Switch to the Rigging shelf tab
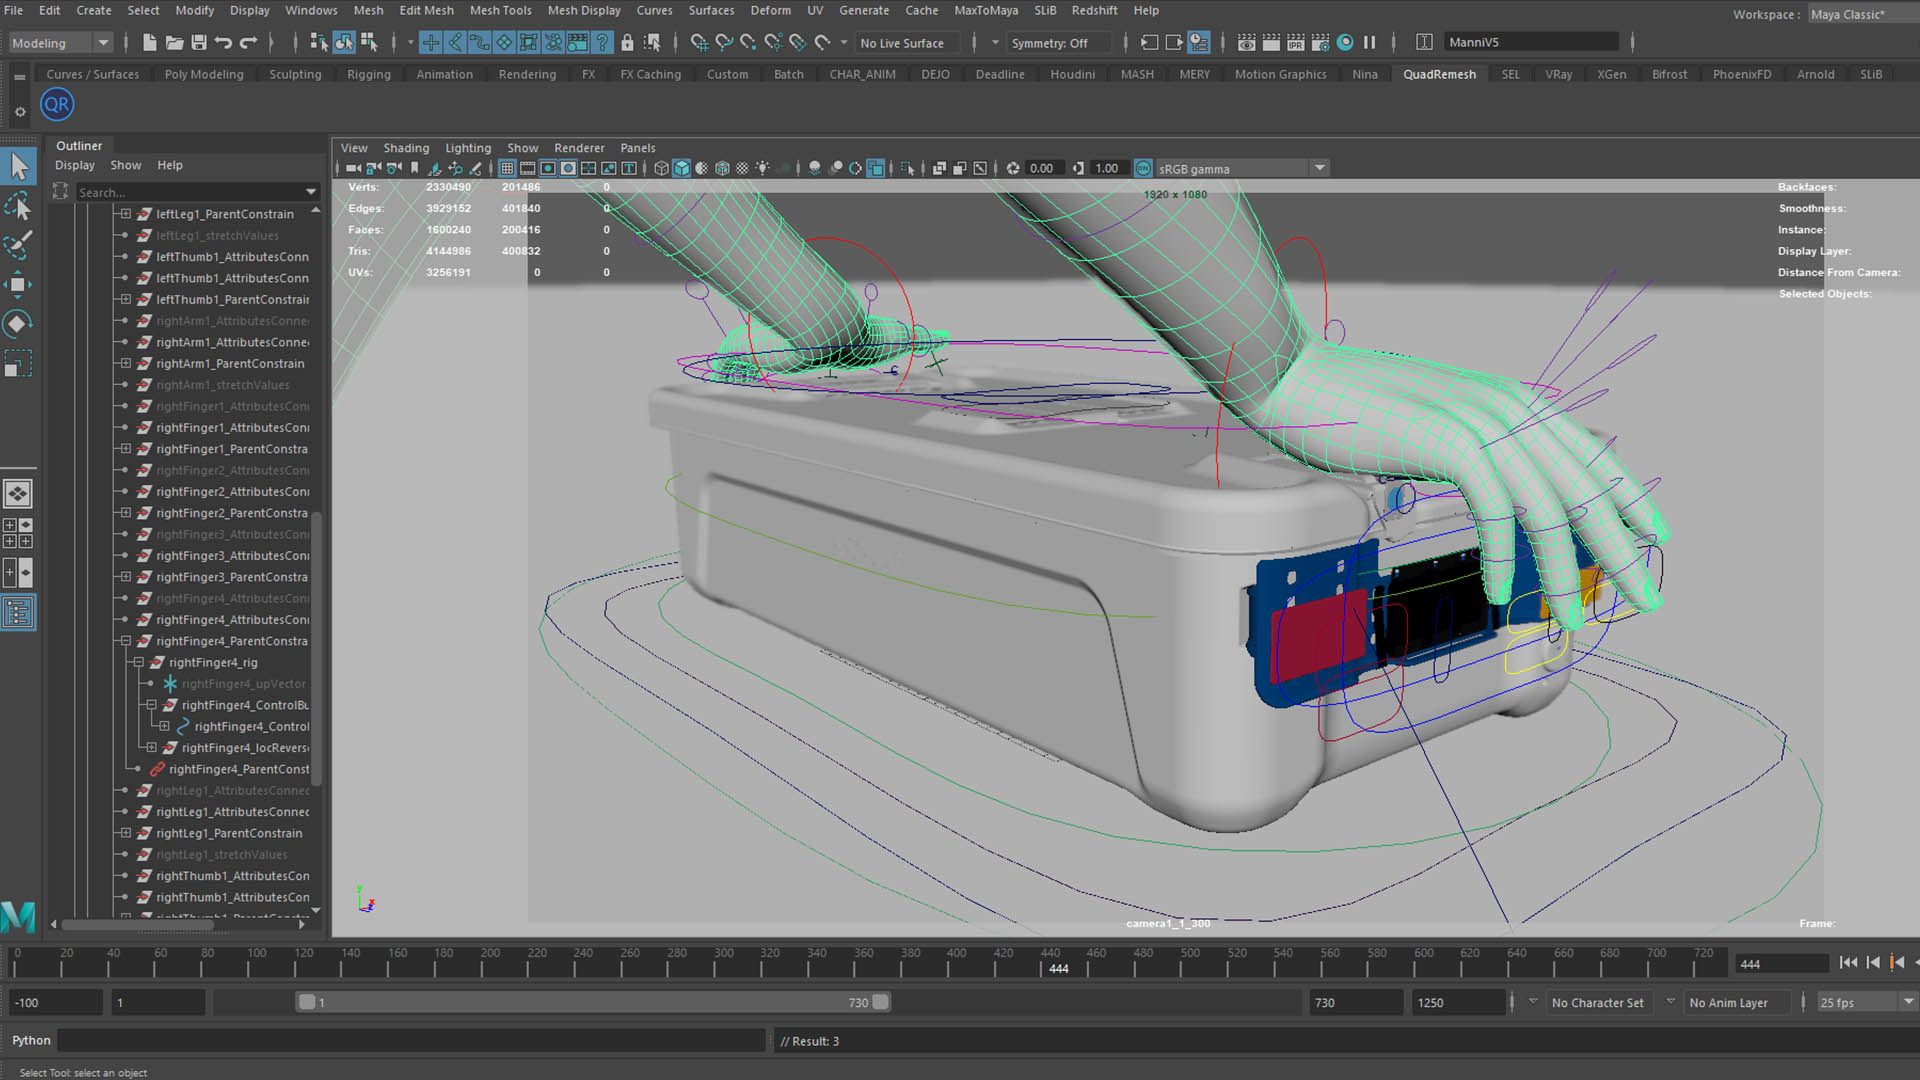The image size is (1920, 1080). click(x=368, y=74)
